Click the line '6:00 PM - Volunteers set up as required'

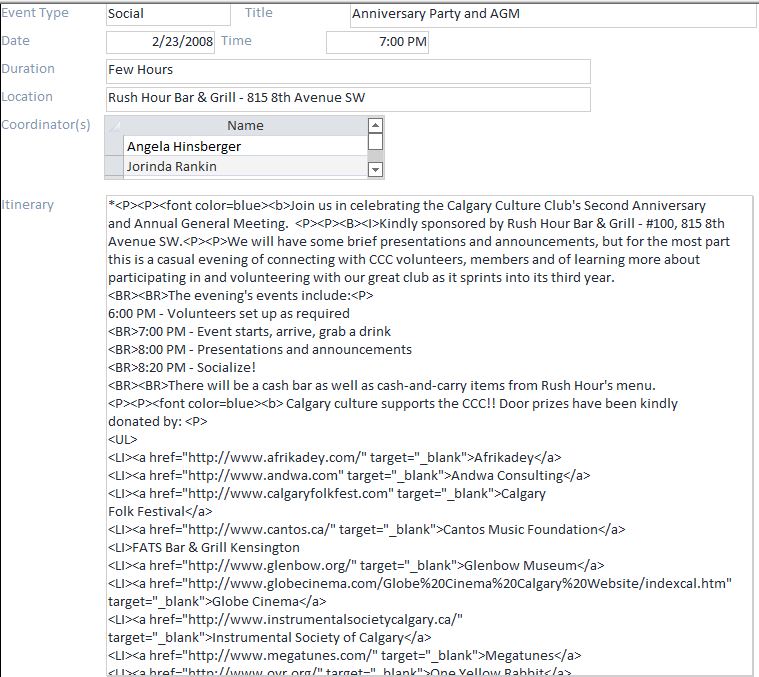click(228, 314)
